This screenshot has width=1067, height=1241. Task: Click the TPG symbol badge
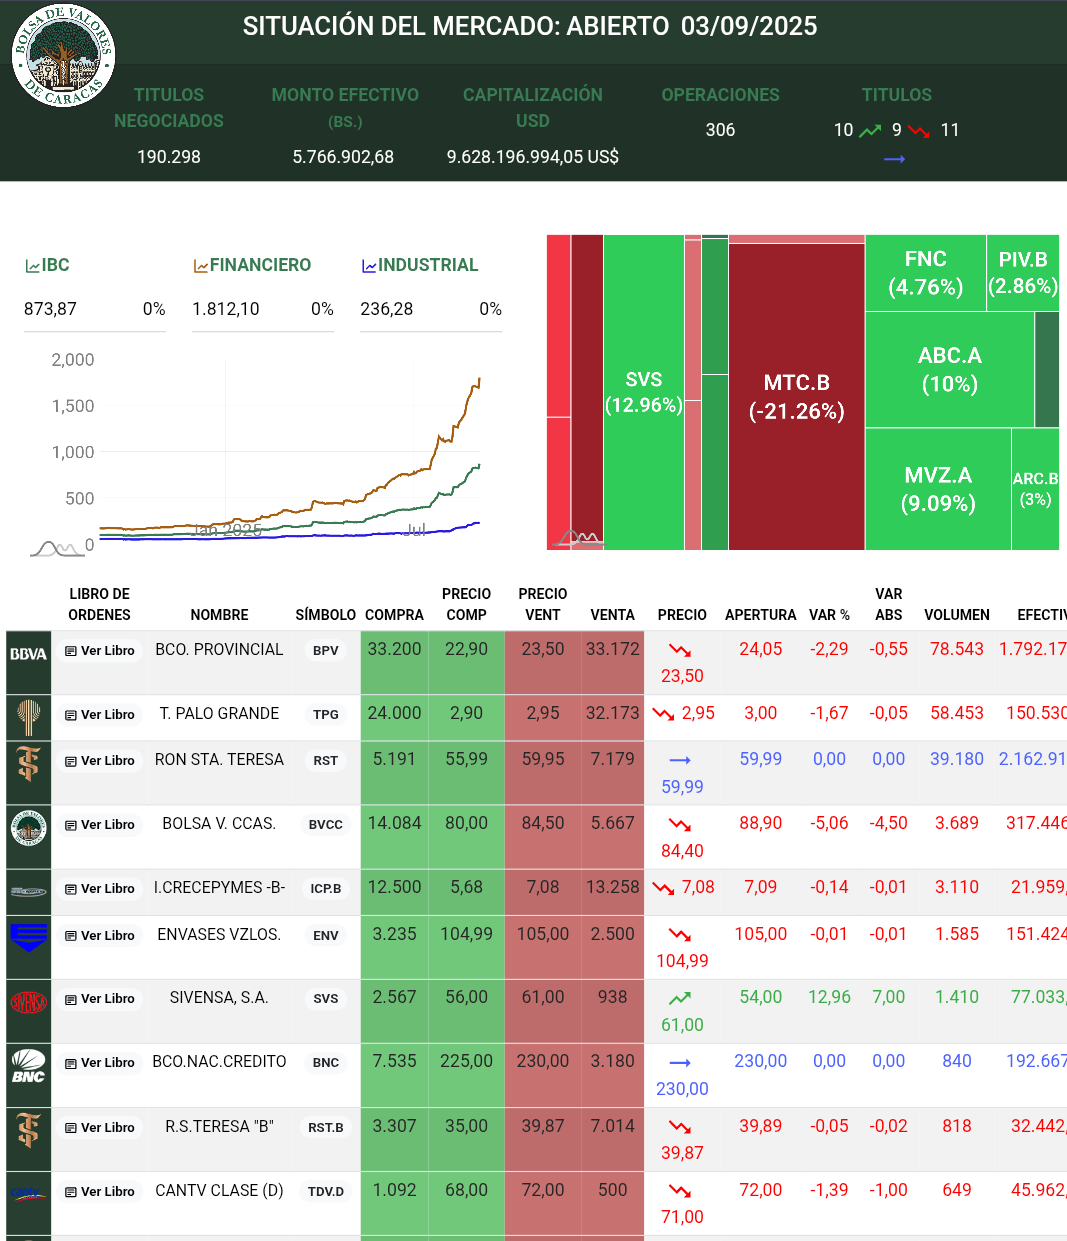pos(326,715)
